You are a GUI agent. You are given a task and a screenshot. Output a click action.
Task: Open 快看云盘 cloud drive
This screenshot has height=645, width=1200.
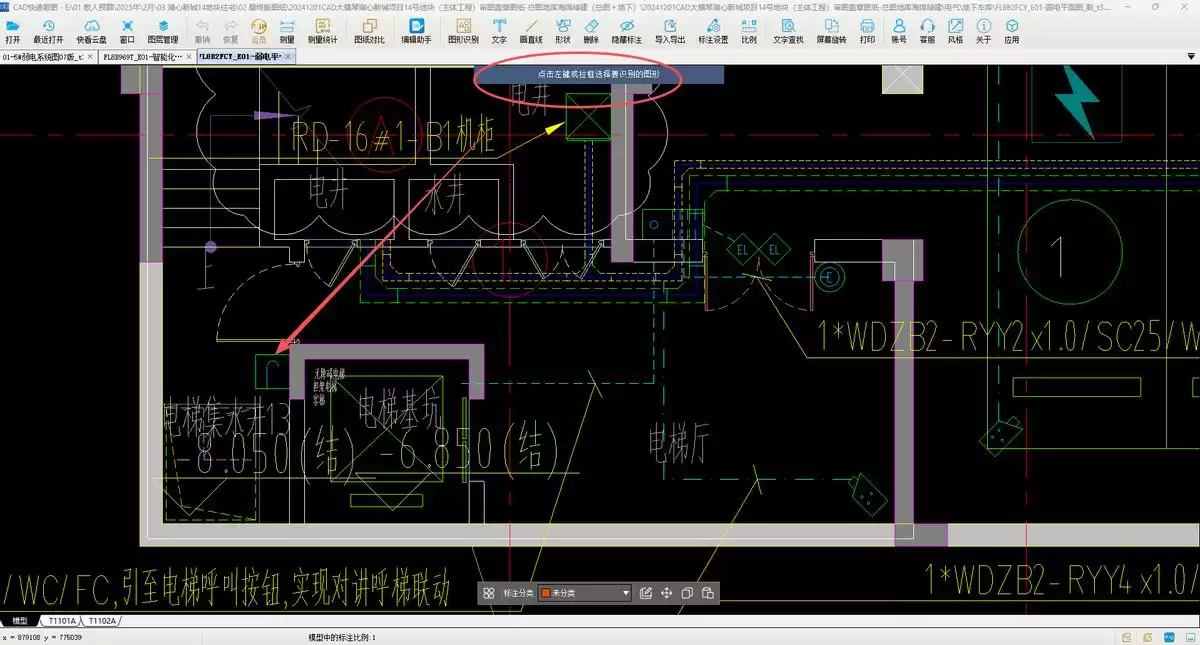(x=92, y=31)
